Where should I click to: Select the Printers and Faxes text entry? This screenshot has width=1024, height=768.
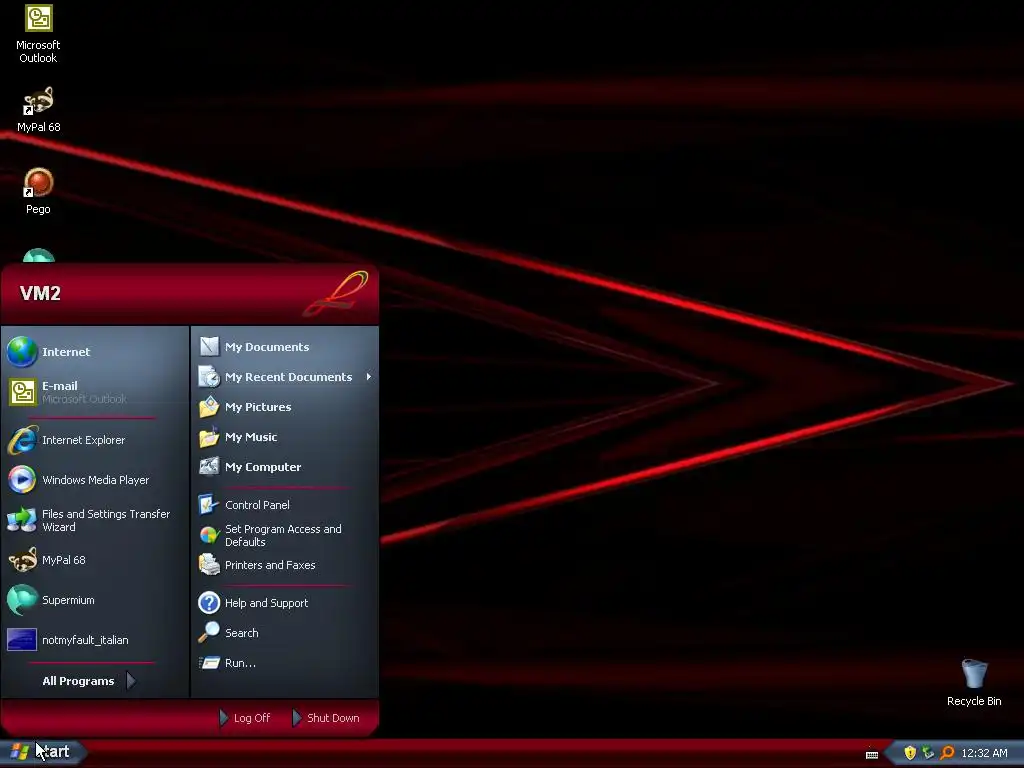270,565
